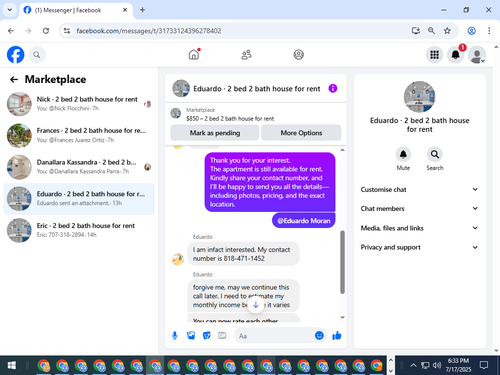Click the chat scrollbar down arrow
Image resolution: width=500 pixels, height=375 pixels.
[x=342, y=317]
